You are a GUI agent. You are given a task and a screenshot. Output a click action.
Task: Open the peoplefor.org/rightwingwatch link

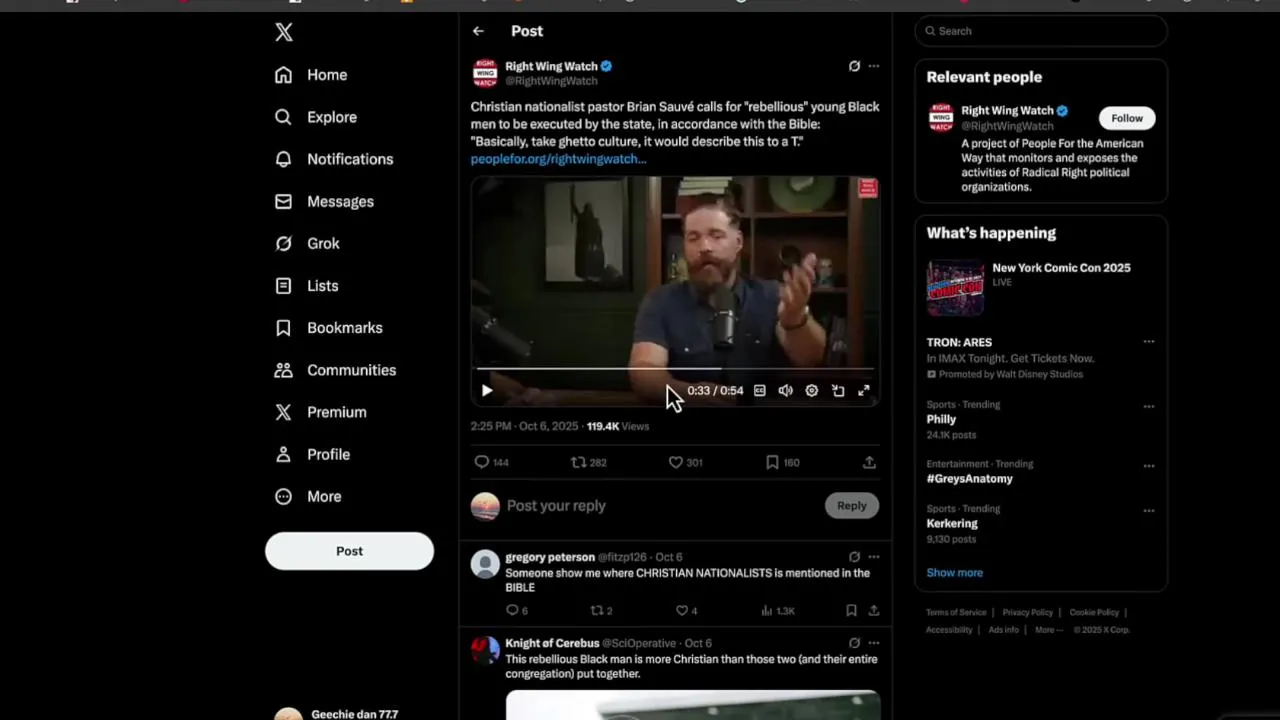coord(558,159)
